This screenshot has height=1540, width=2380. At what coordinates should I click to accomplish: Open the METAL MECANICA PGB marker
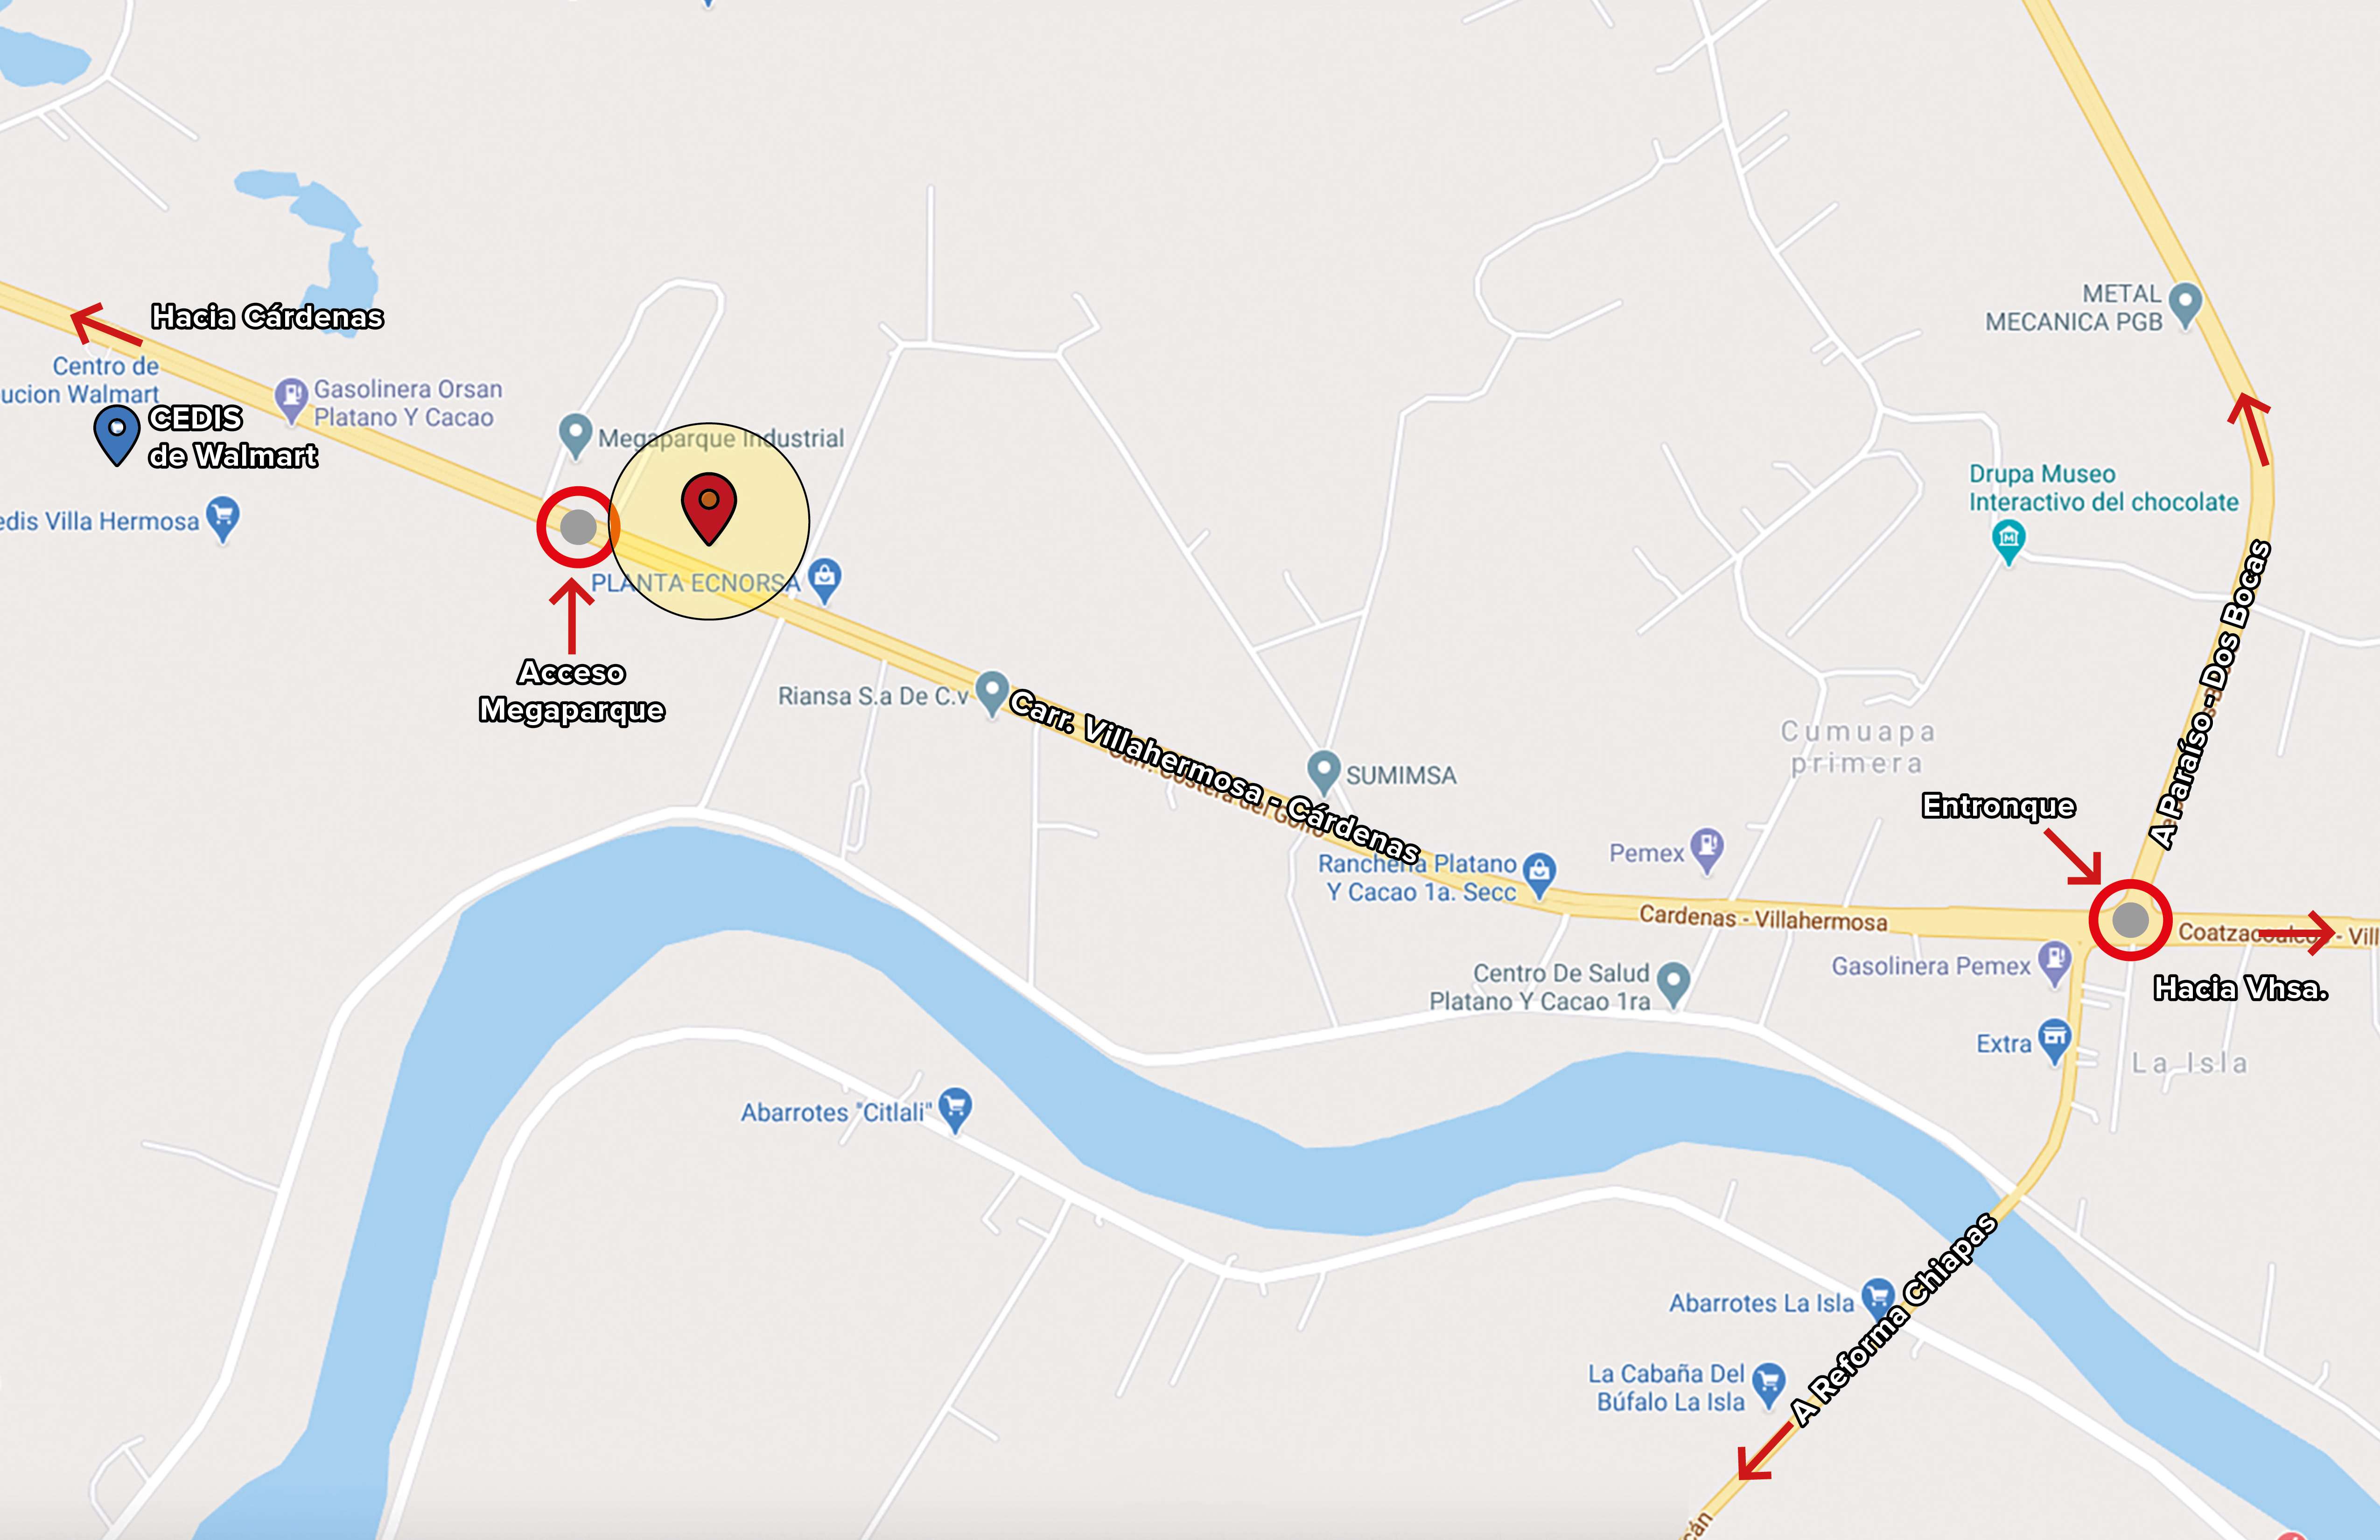point(2186,306)
